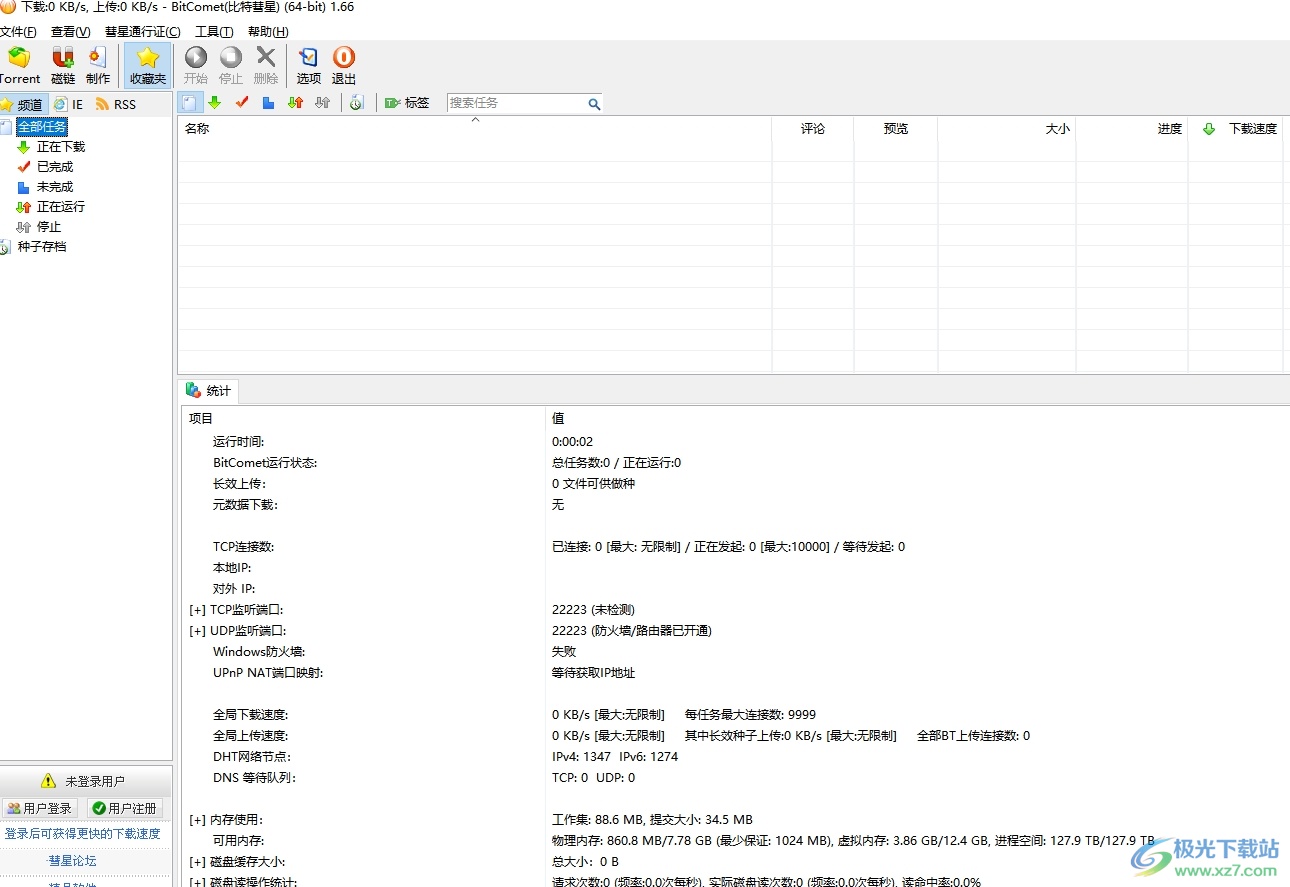Sort by the 名称 column header
1290x887 pixels.
tap(475, 128)
